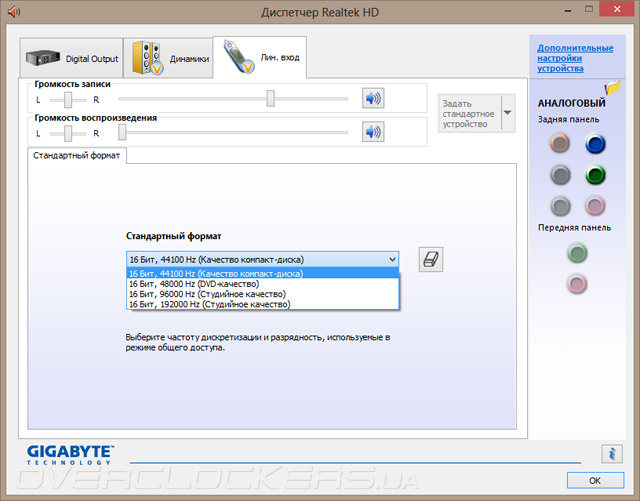The width and height of the screenshot is (640, 501).
Task: Switch to the Динамики tab
Action: tap(168, 58)
